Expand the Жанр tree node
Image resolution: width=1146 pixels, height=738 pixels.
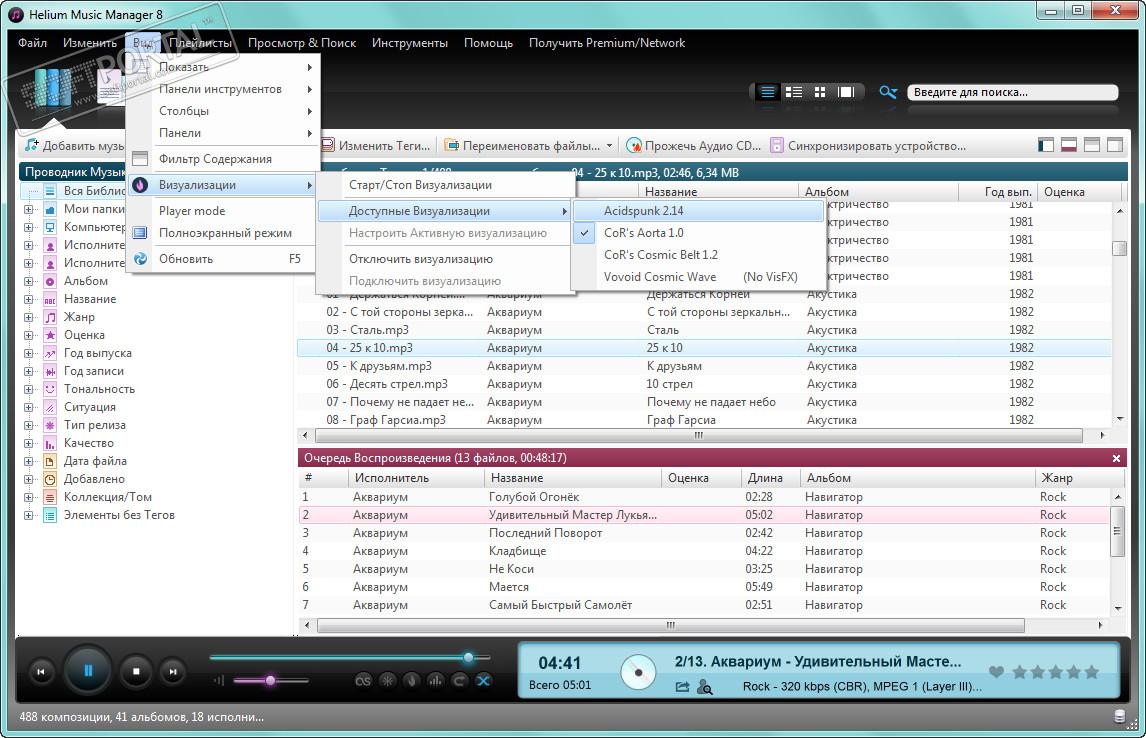pyautogui.click(x=29, y=317)
